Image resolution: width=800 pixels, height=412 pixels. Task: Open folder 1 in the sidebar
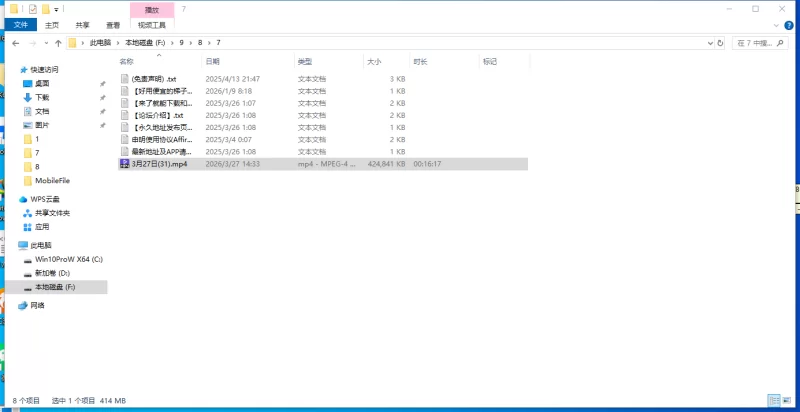(37, 139)
